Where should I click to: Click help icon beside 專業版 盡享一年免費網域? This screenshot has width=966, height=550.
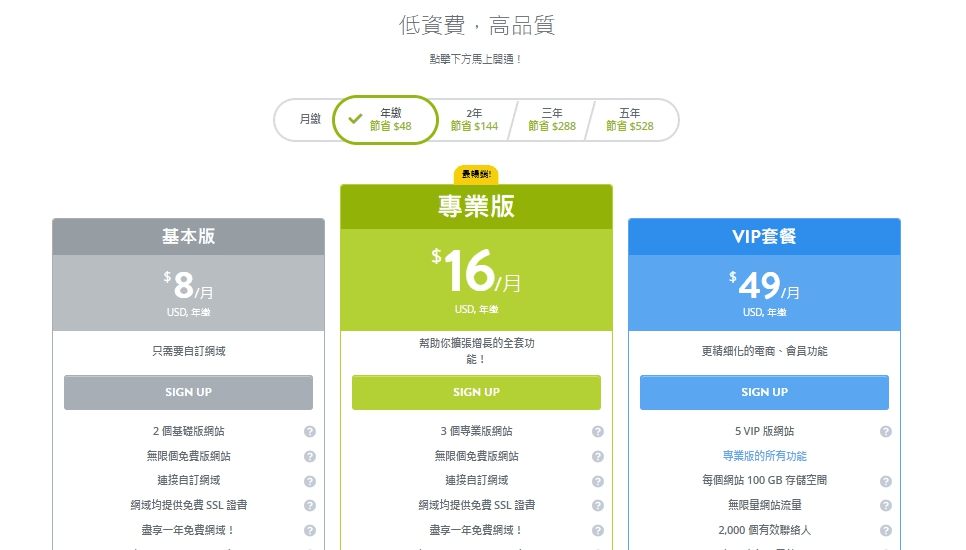point(598,530)
